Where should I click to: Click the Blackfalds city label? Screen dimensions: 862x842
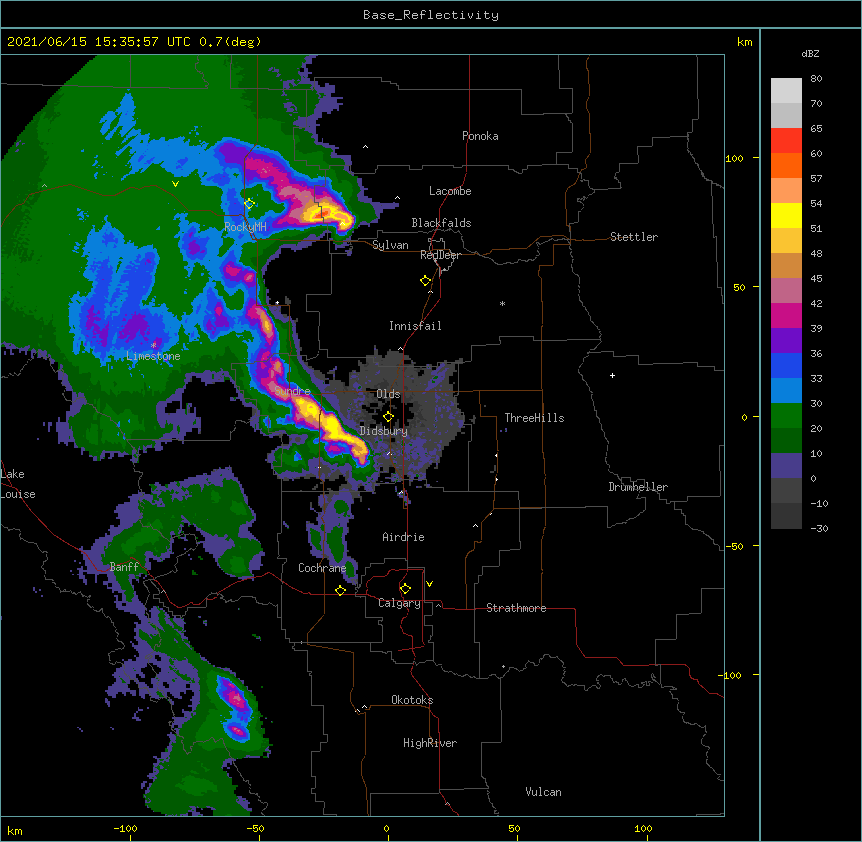pos(441,223)
